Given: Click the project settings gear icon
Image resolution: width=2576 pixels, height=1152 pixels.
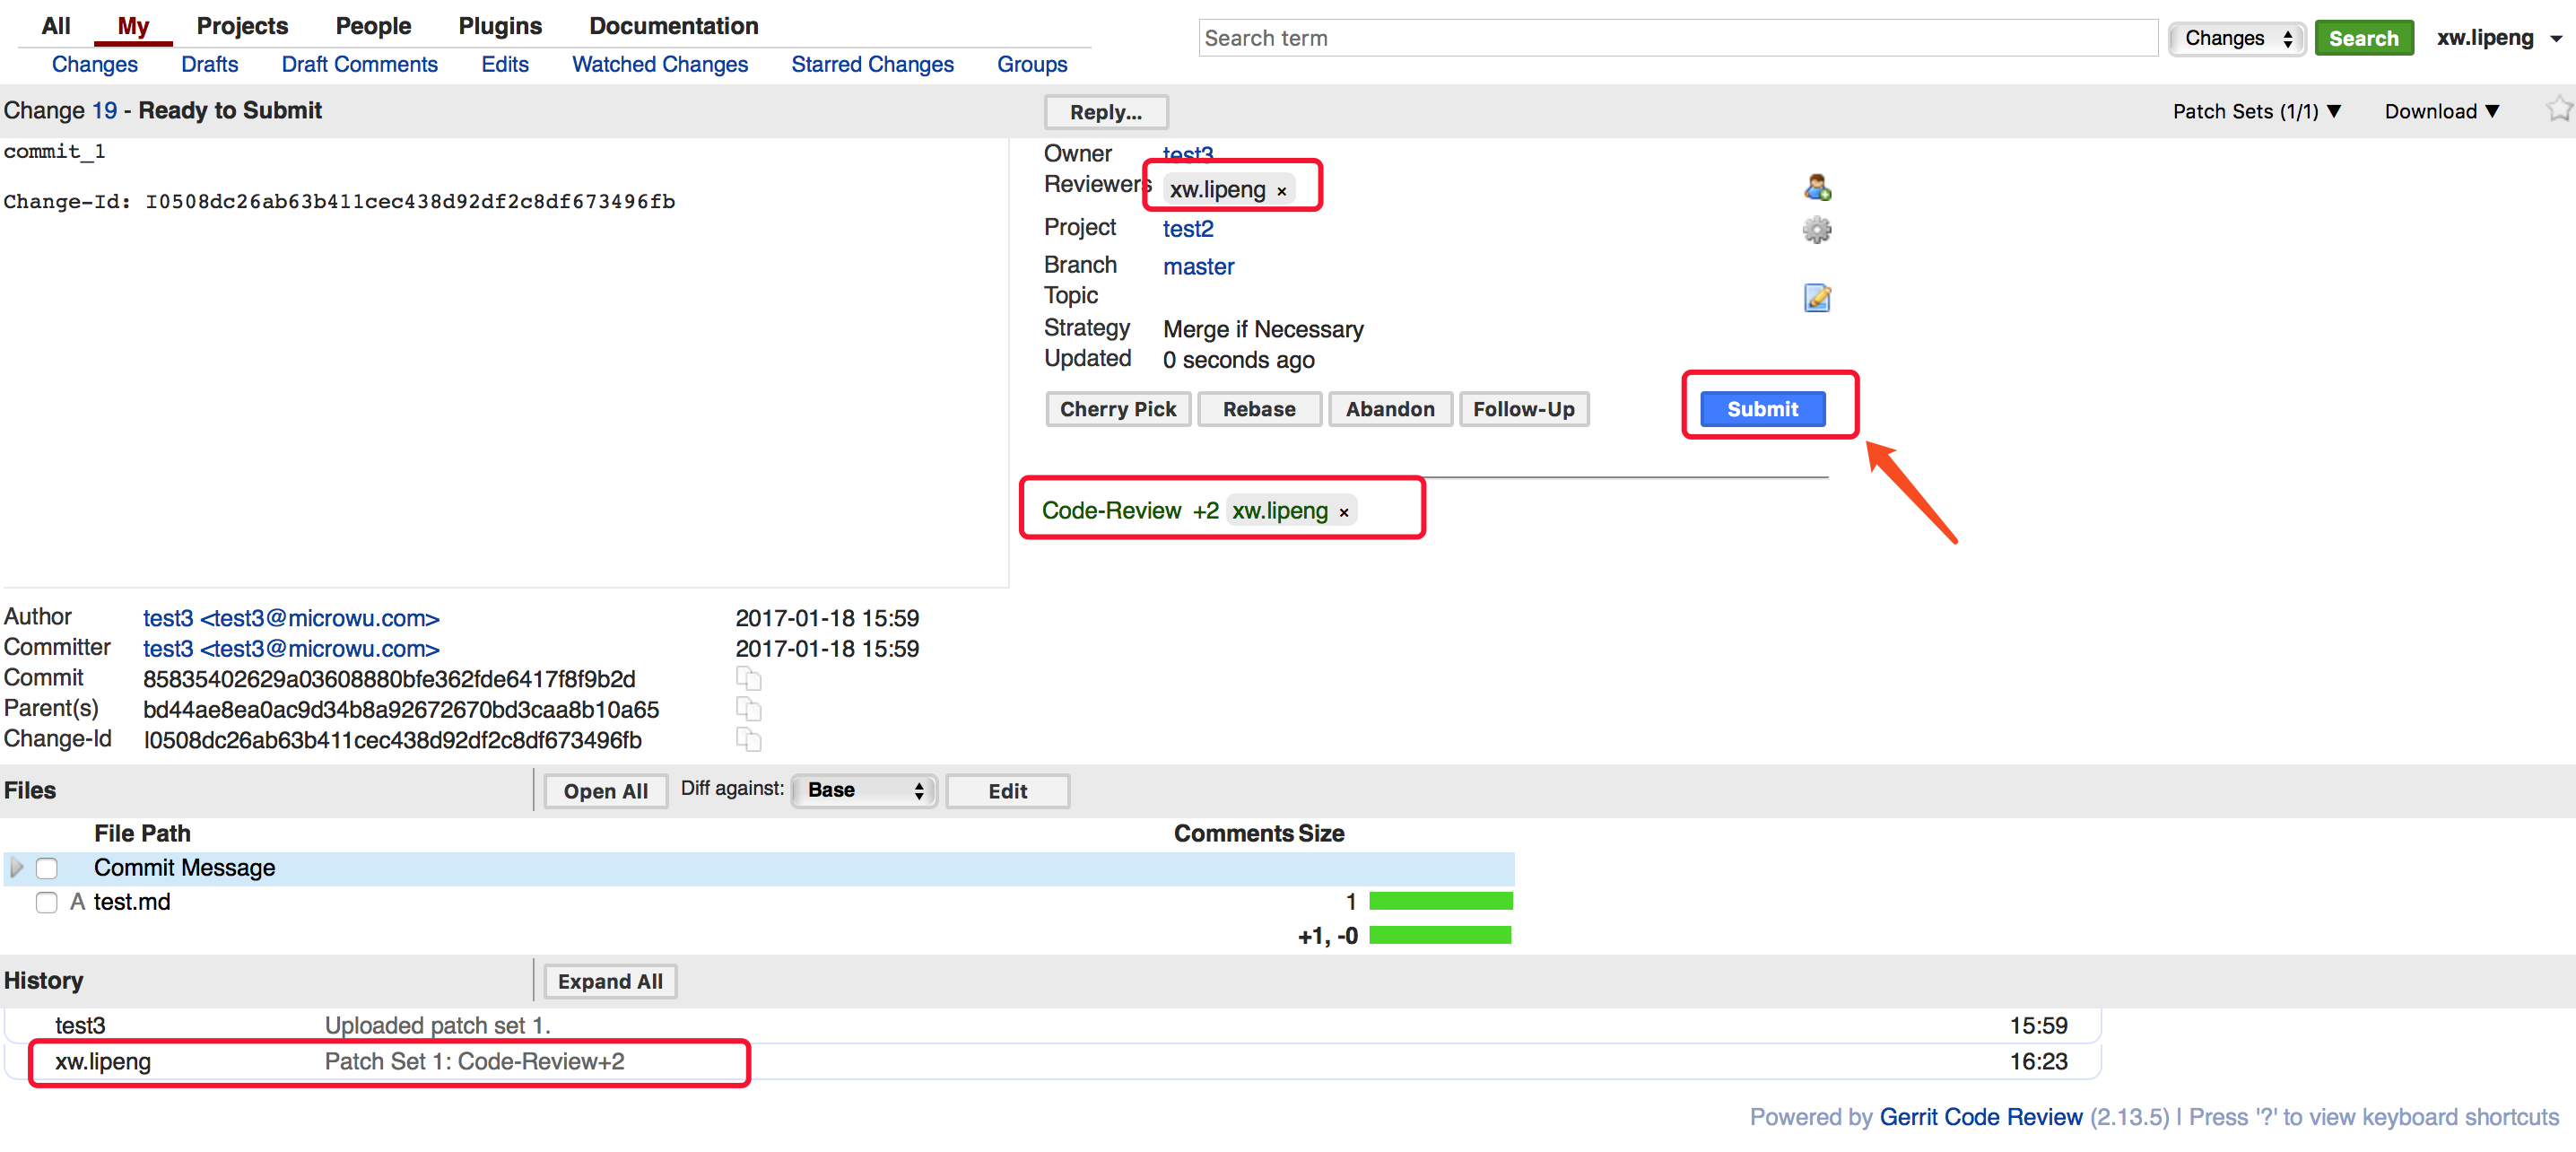Looking at the screenshot, I should pos(1817,230).
